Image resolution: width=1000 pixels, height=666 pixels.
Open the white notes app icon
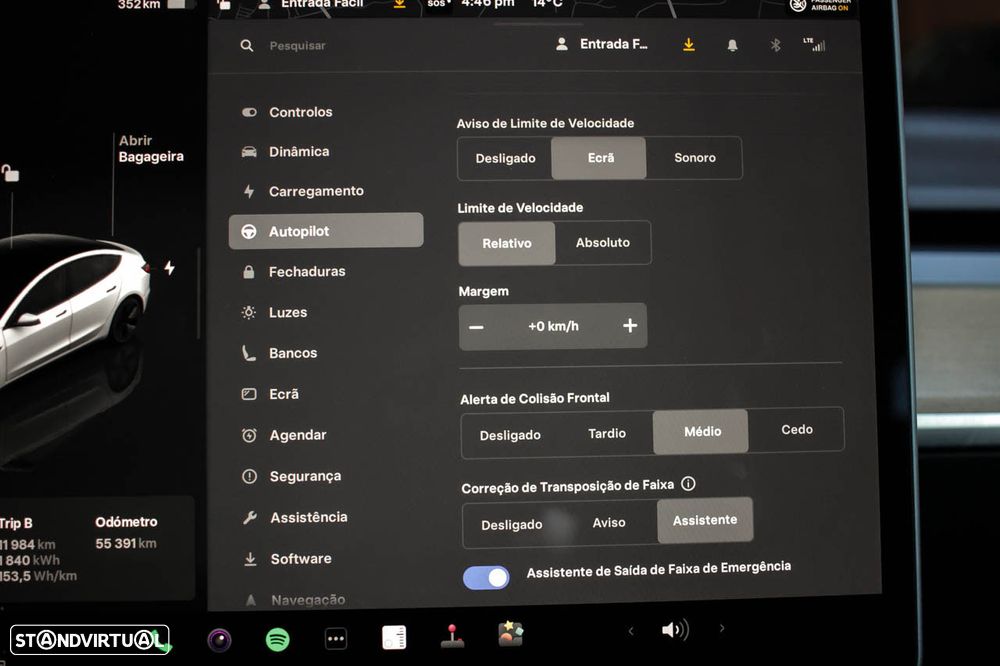coord(394,637)
